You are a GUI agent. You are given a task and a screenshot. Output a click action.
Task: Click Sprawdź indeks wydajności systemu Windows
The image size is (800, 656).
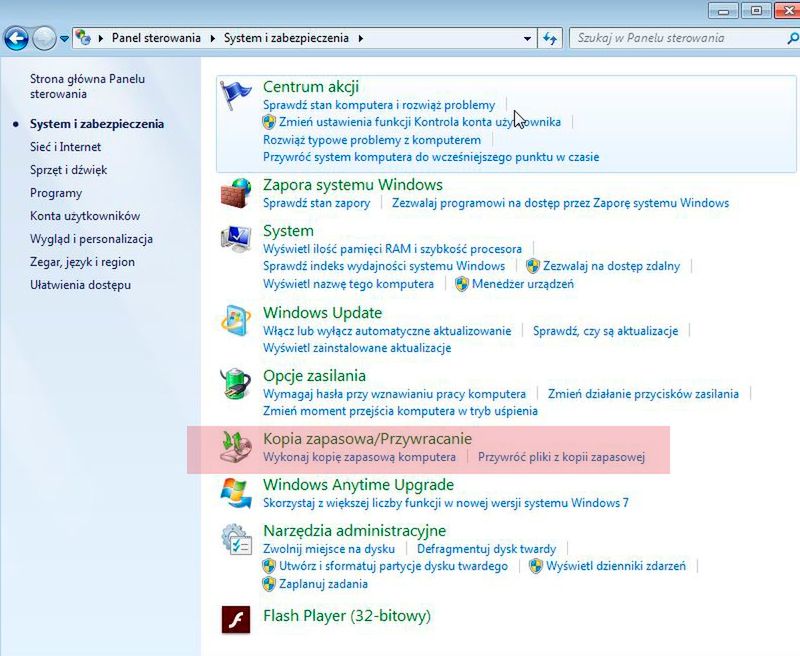point(384,266)
